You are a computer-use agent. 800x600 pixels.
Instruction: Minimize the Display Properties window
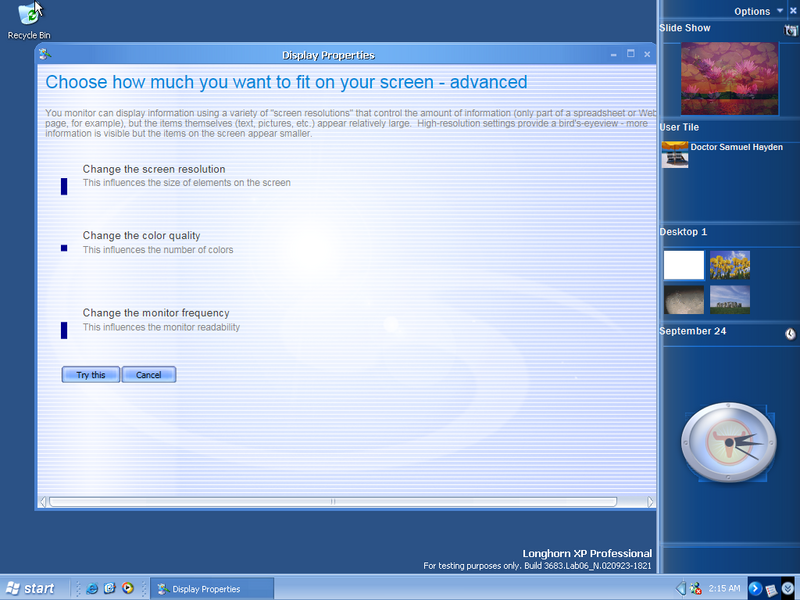(613, 54)
